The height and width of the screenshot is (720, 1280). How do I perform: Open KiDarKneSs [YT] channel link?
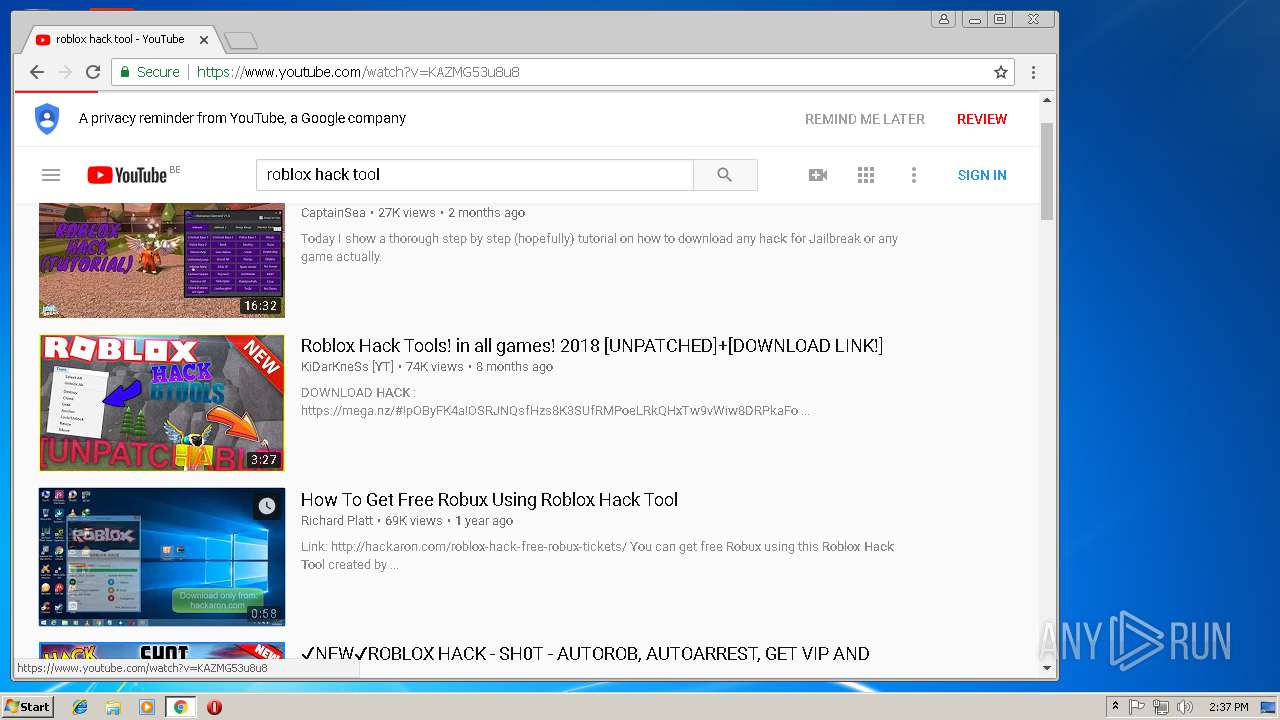(x=347, y=367)
